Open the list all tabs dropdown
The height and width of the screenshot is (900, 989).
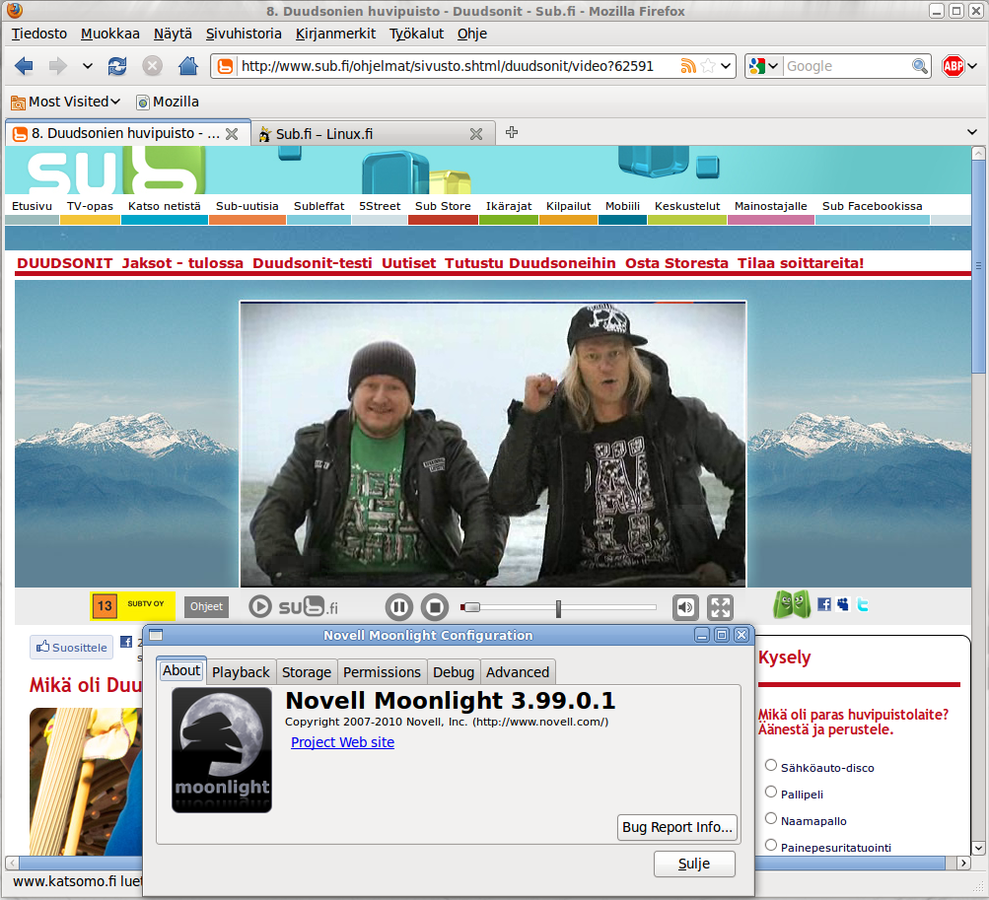pyautogui.click(x=972, y=132)
